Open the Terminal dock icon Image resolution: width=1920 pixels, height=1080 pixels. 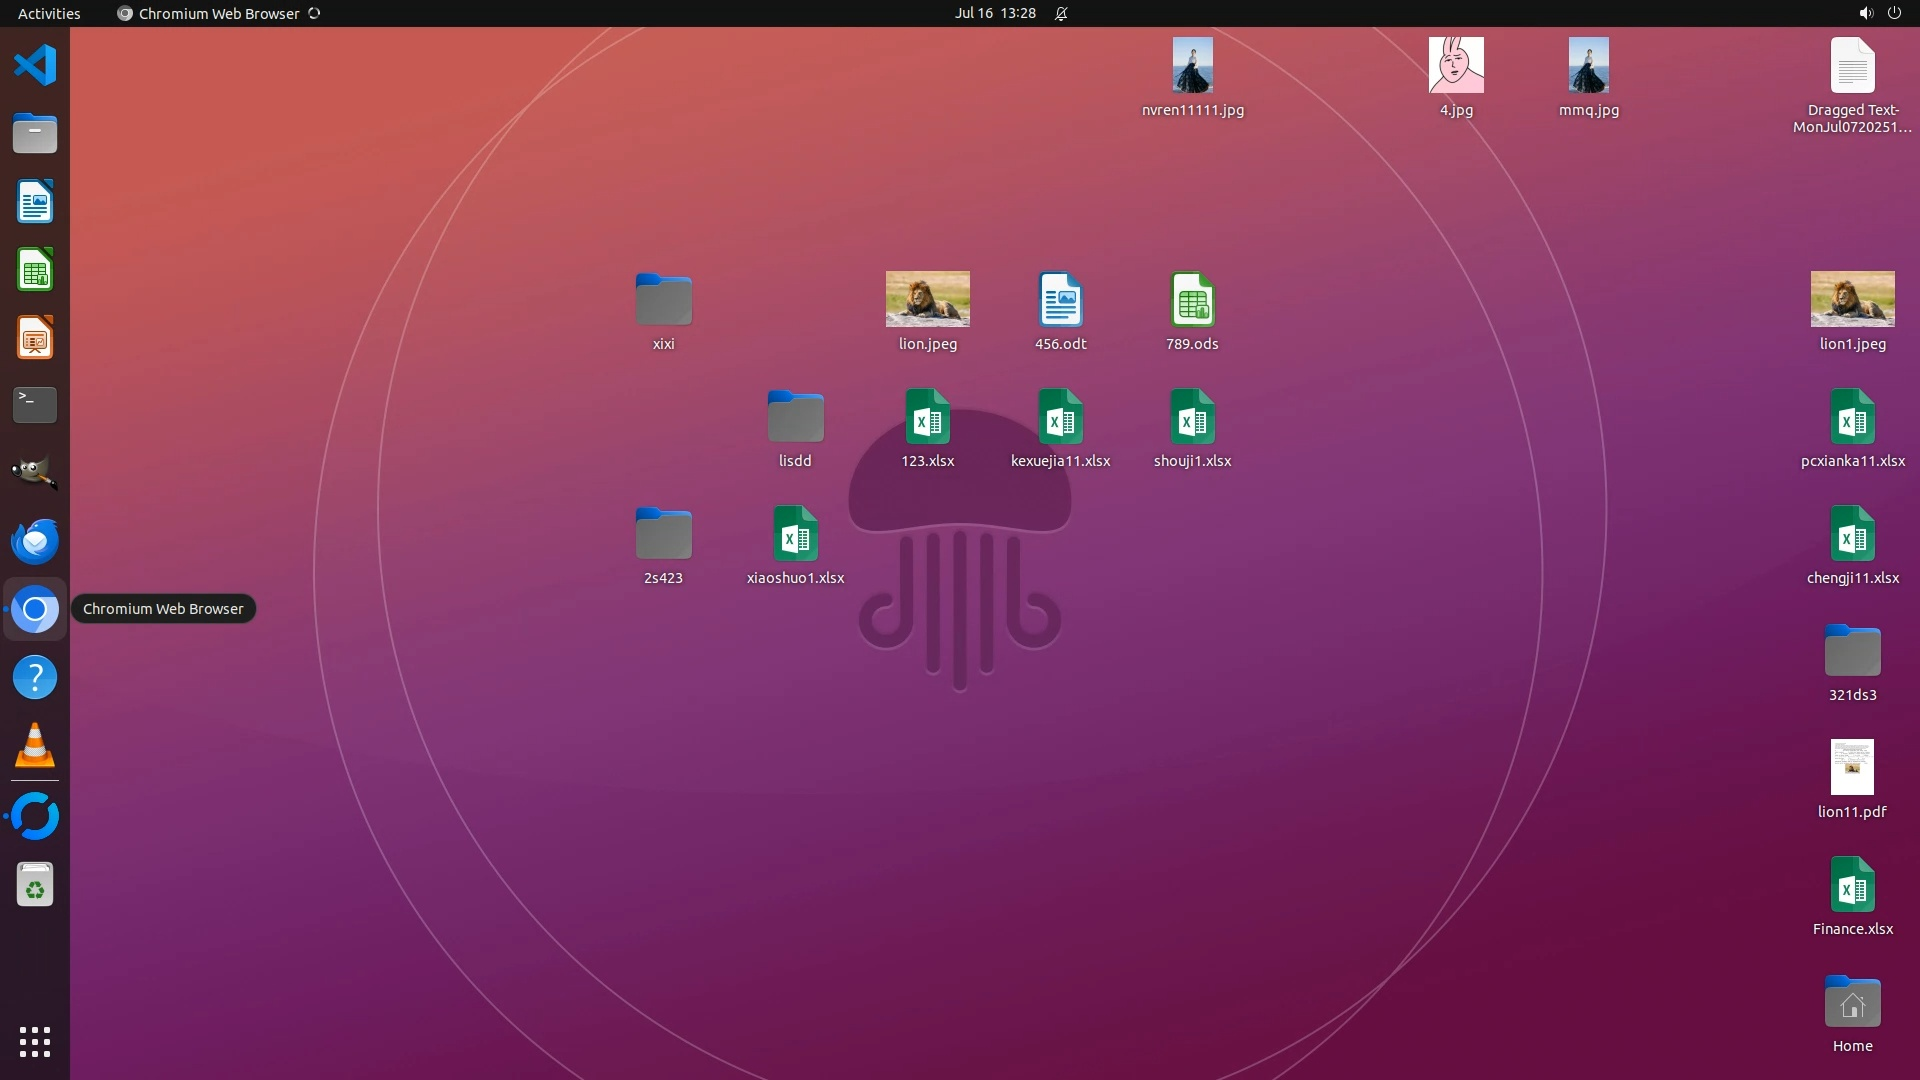coord(35,405)
